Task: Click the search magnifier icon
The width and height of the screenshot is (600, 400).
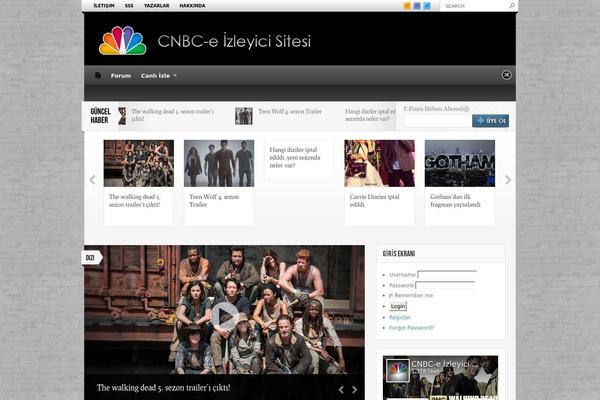Action: pos(512,5)
